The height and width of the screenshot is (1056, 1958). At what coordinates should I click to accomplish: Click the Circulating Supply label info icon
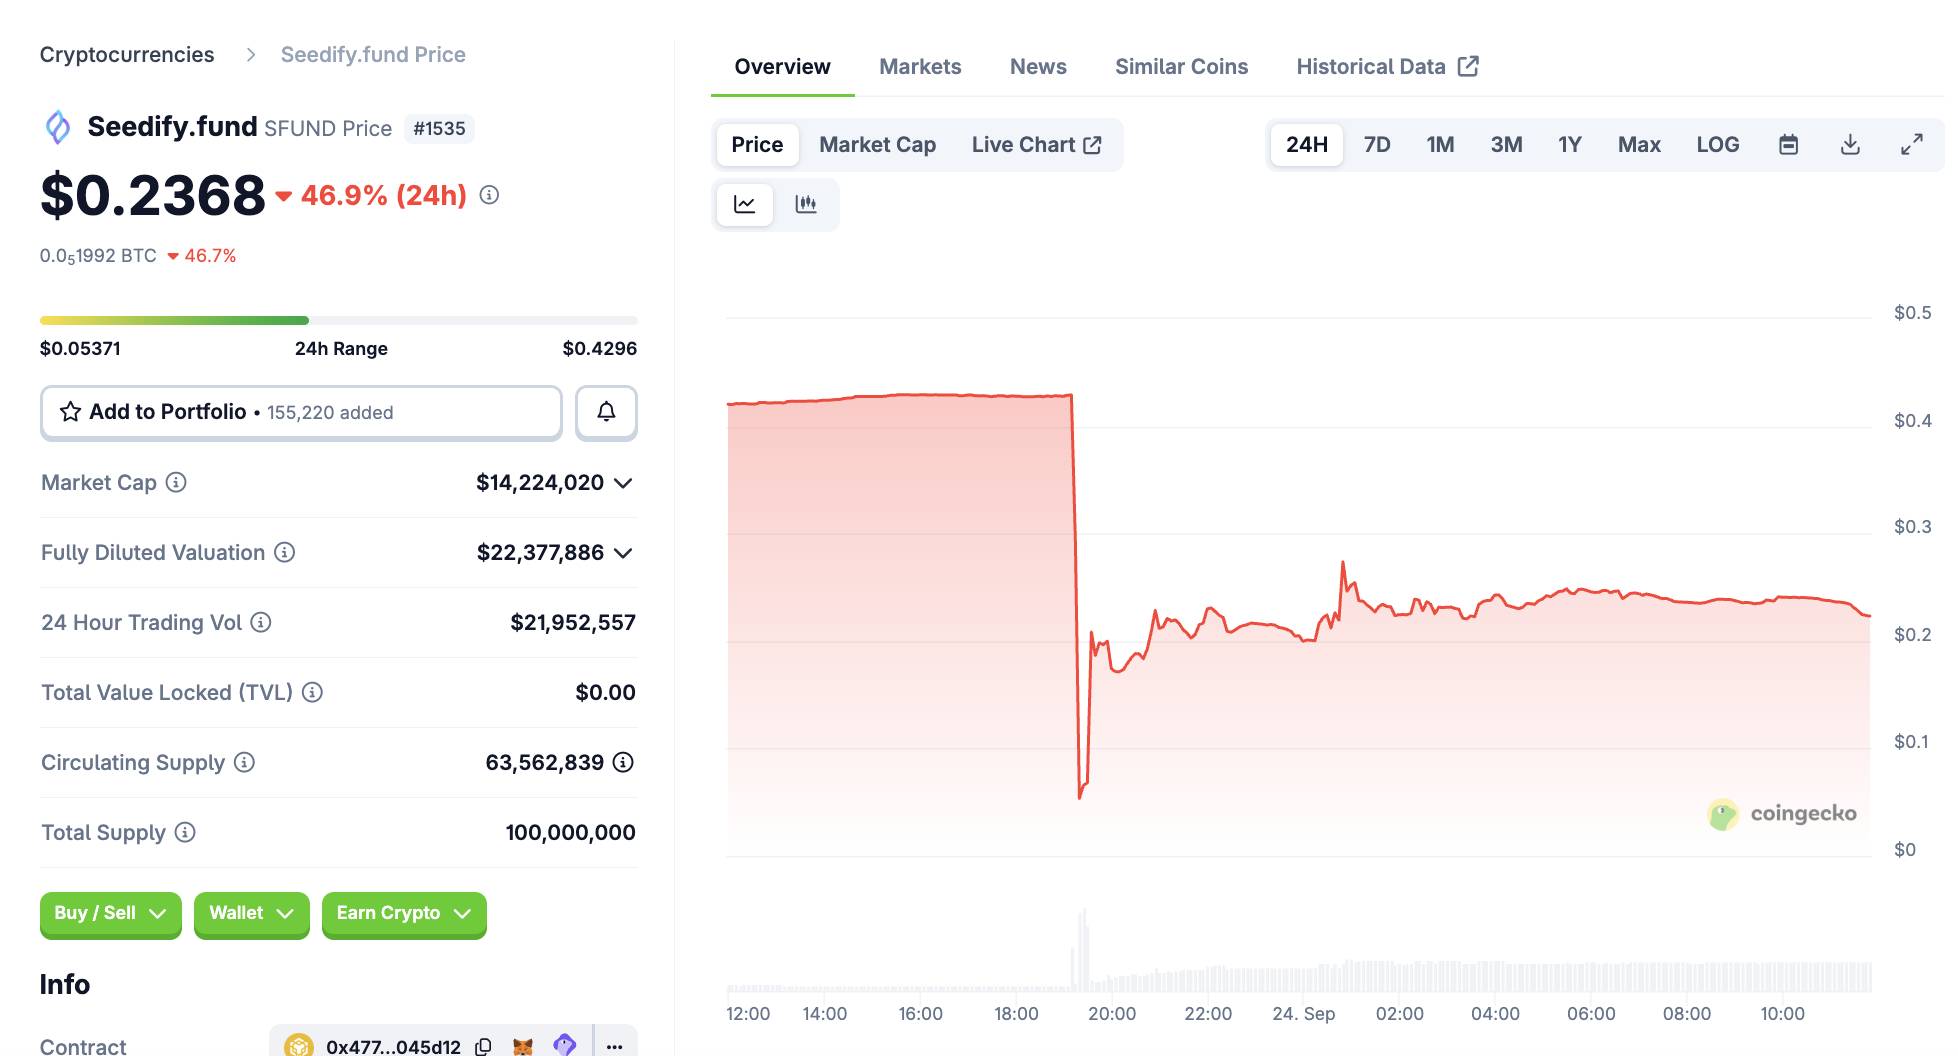tap(244, 763)
